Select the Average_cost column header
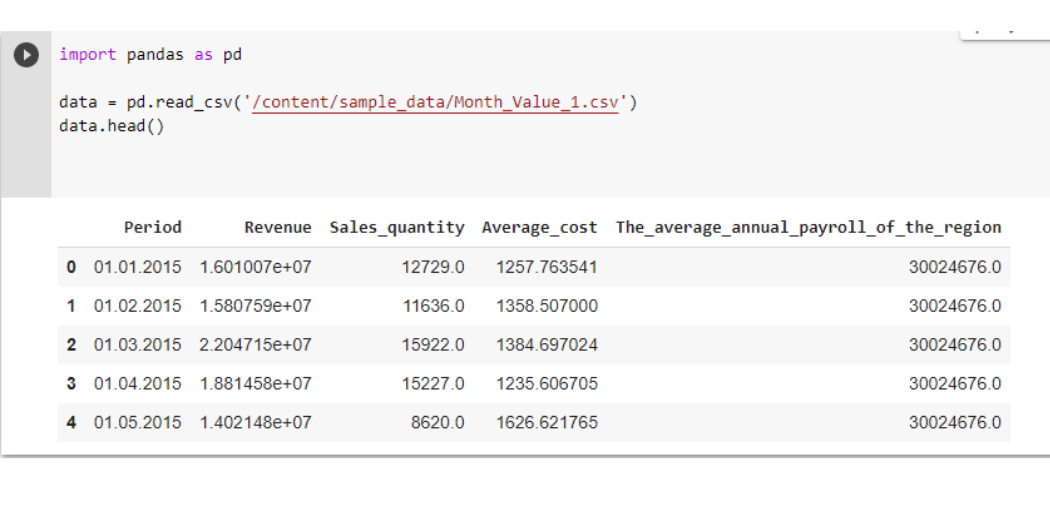Screen dimensions: 1050x520 click(540, 228)
